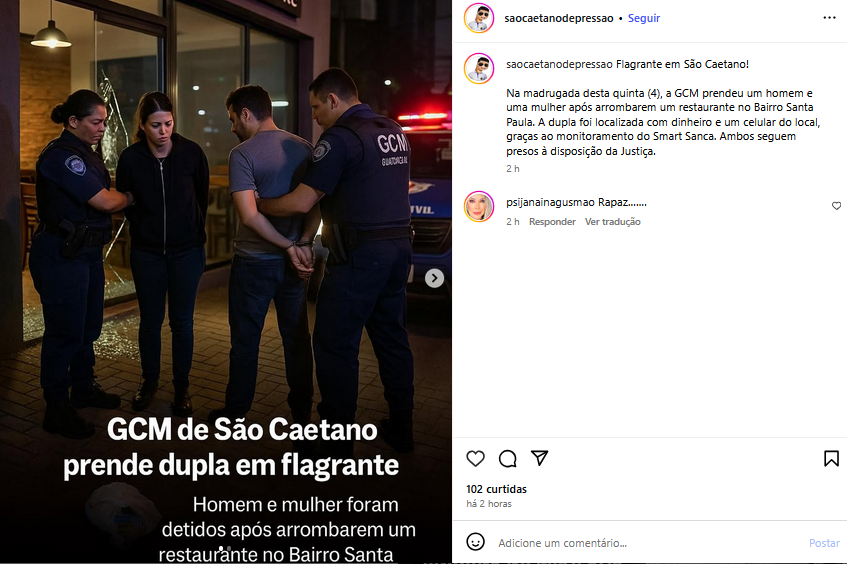Like the psijanainagusmao comment heart
847x564 pixels.
[836, 206]
